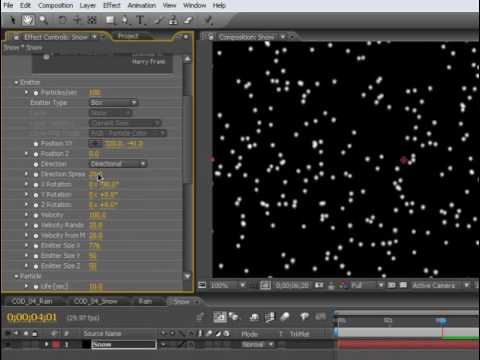This screenshot has width=480, height=360.
Task: Expand the Particles/sec property
Action: (x=26, y=92)
